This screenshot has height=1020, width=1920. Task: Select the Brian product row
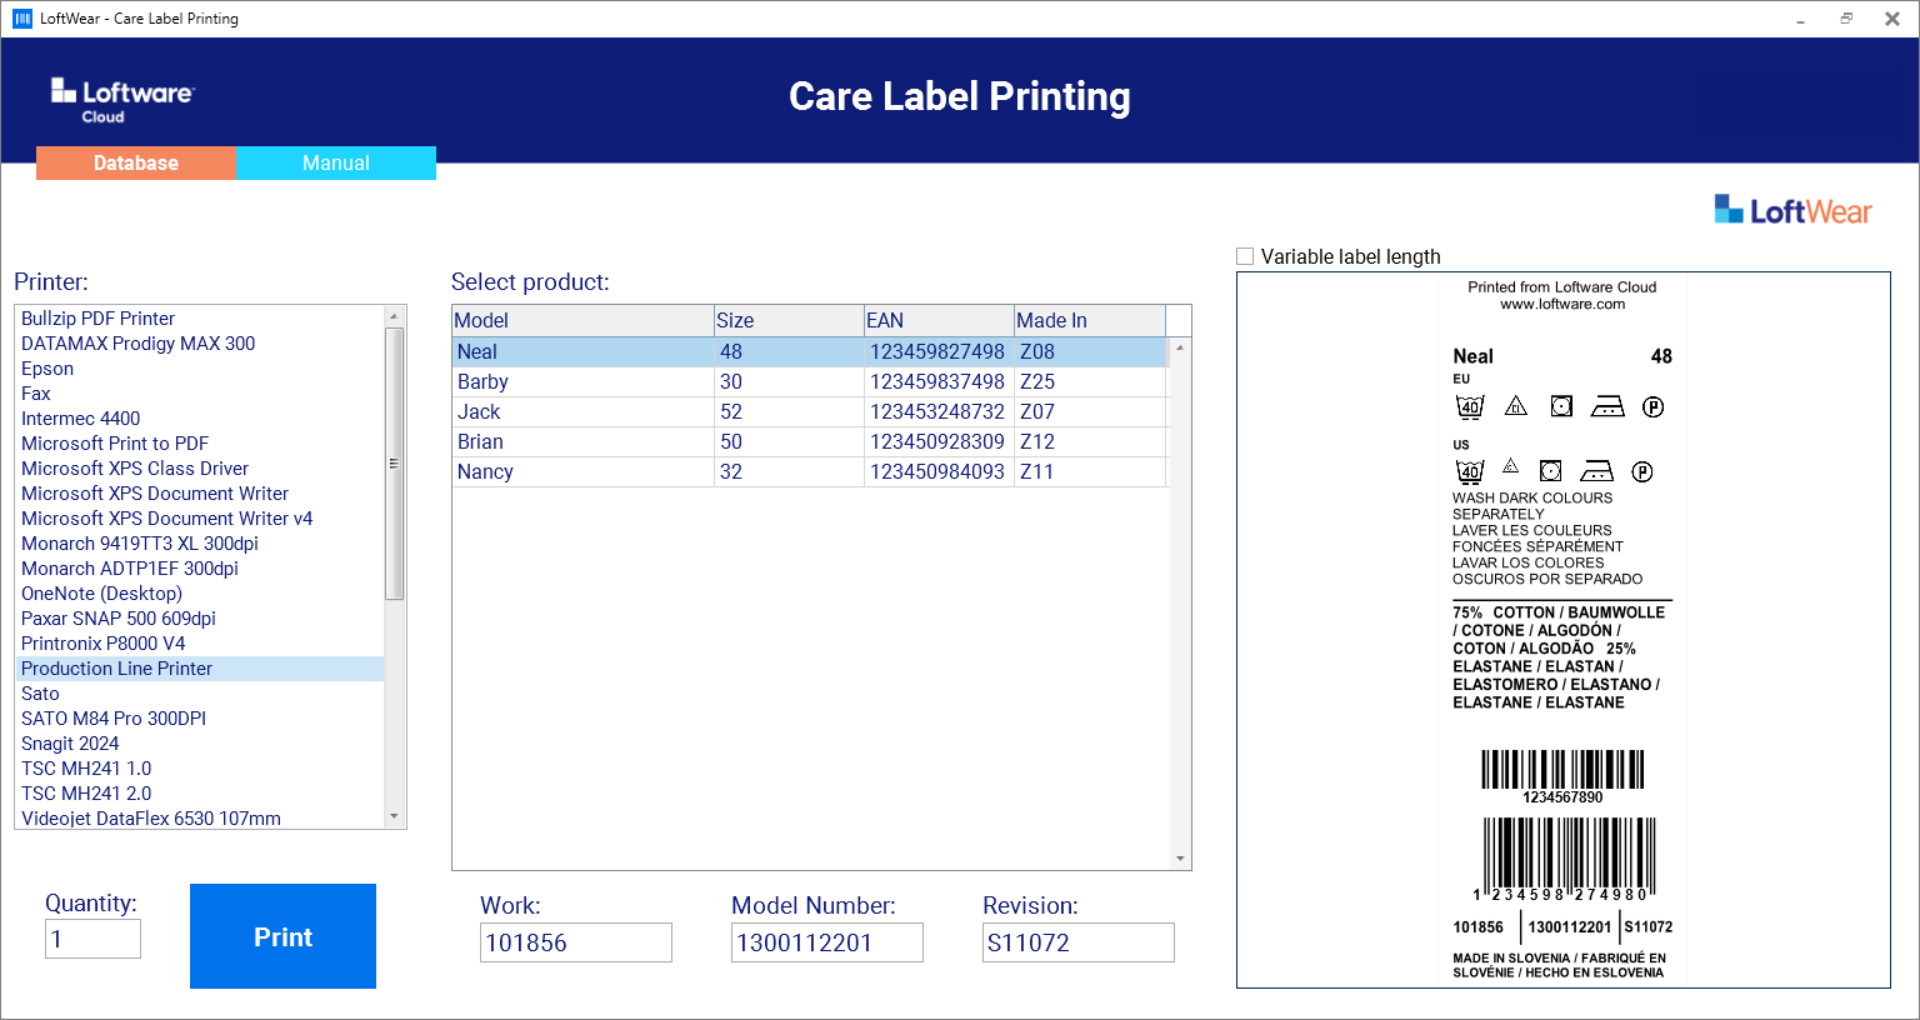pos(810,442)
